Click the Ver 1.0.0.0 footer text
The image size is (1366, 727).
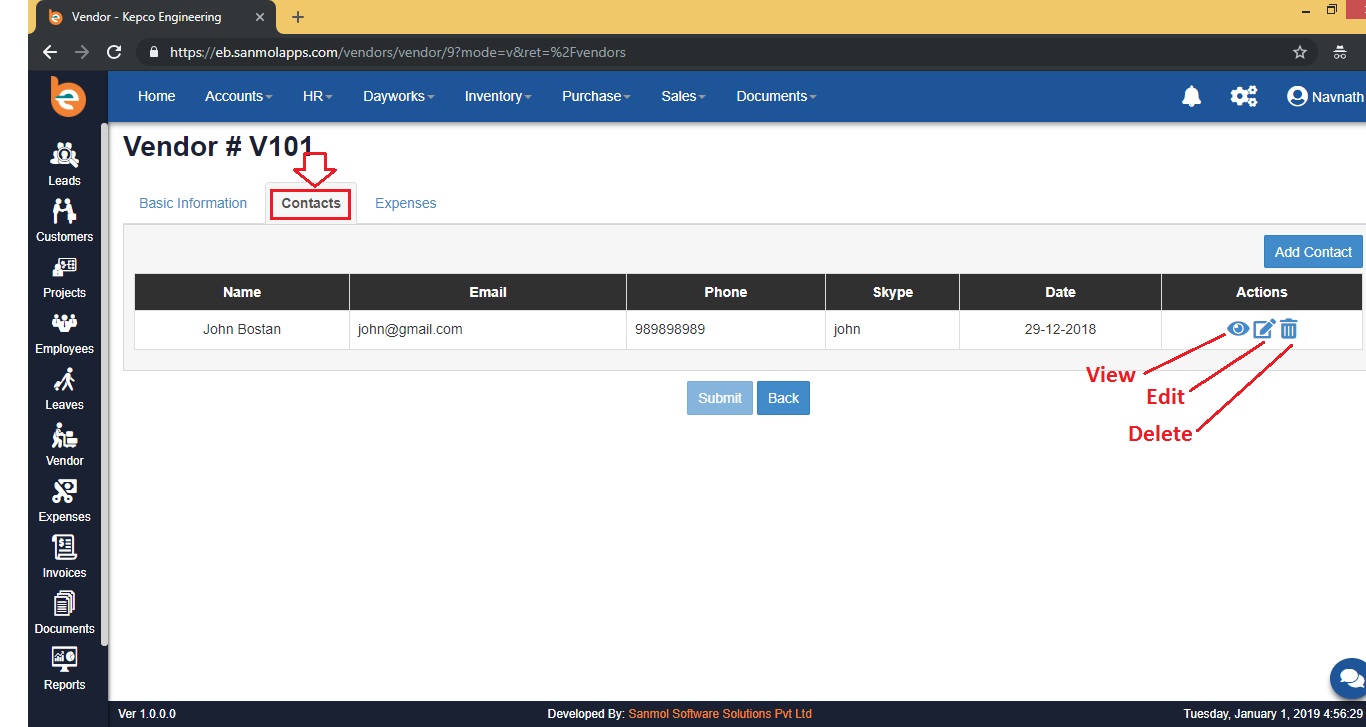pyautogui.click(x=147, y=714)
